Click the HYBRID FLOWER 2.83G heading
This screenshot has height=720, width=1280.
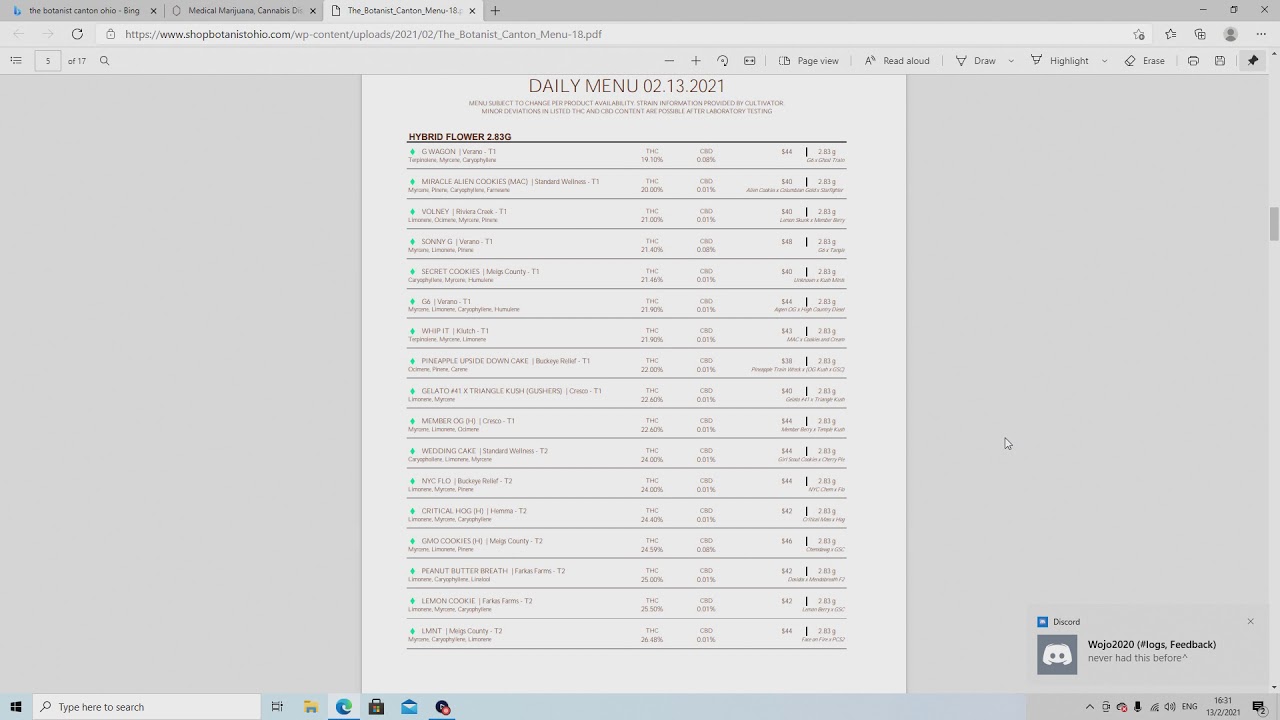pos(460,137)
